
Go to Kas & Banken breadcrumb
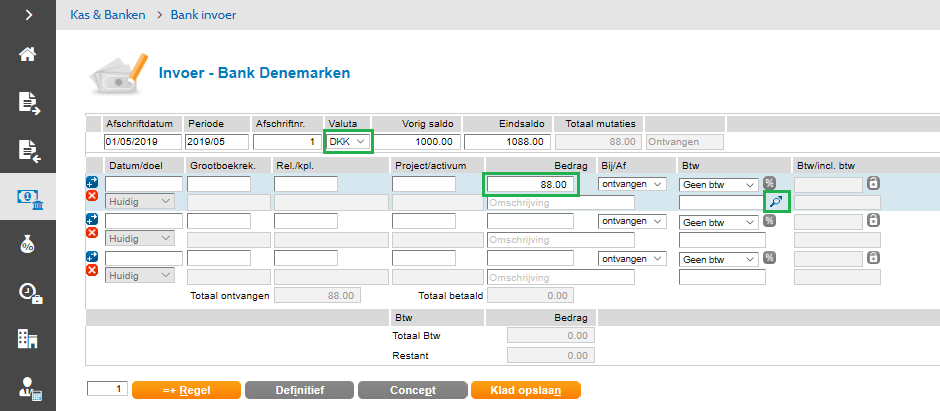pyautogui.click(x=107, y=15)
